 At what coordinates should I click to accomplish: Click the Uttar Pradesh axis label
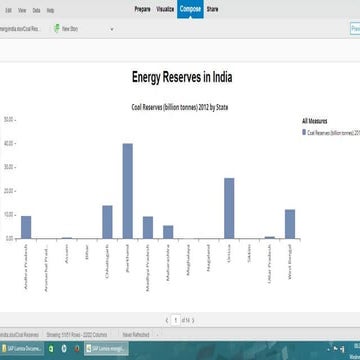(269, 263)
